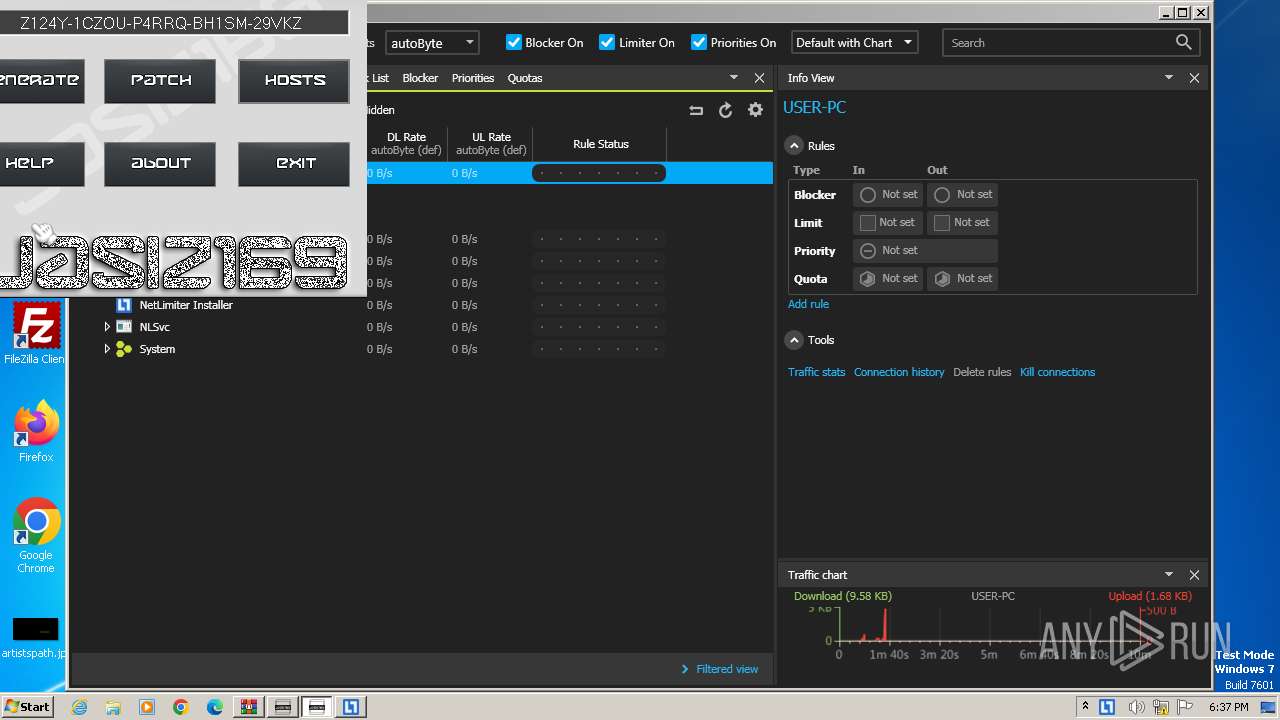Click the Patch button in keygen
Viewport: 1280px width, 720px height.
coord(160,81)
